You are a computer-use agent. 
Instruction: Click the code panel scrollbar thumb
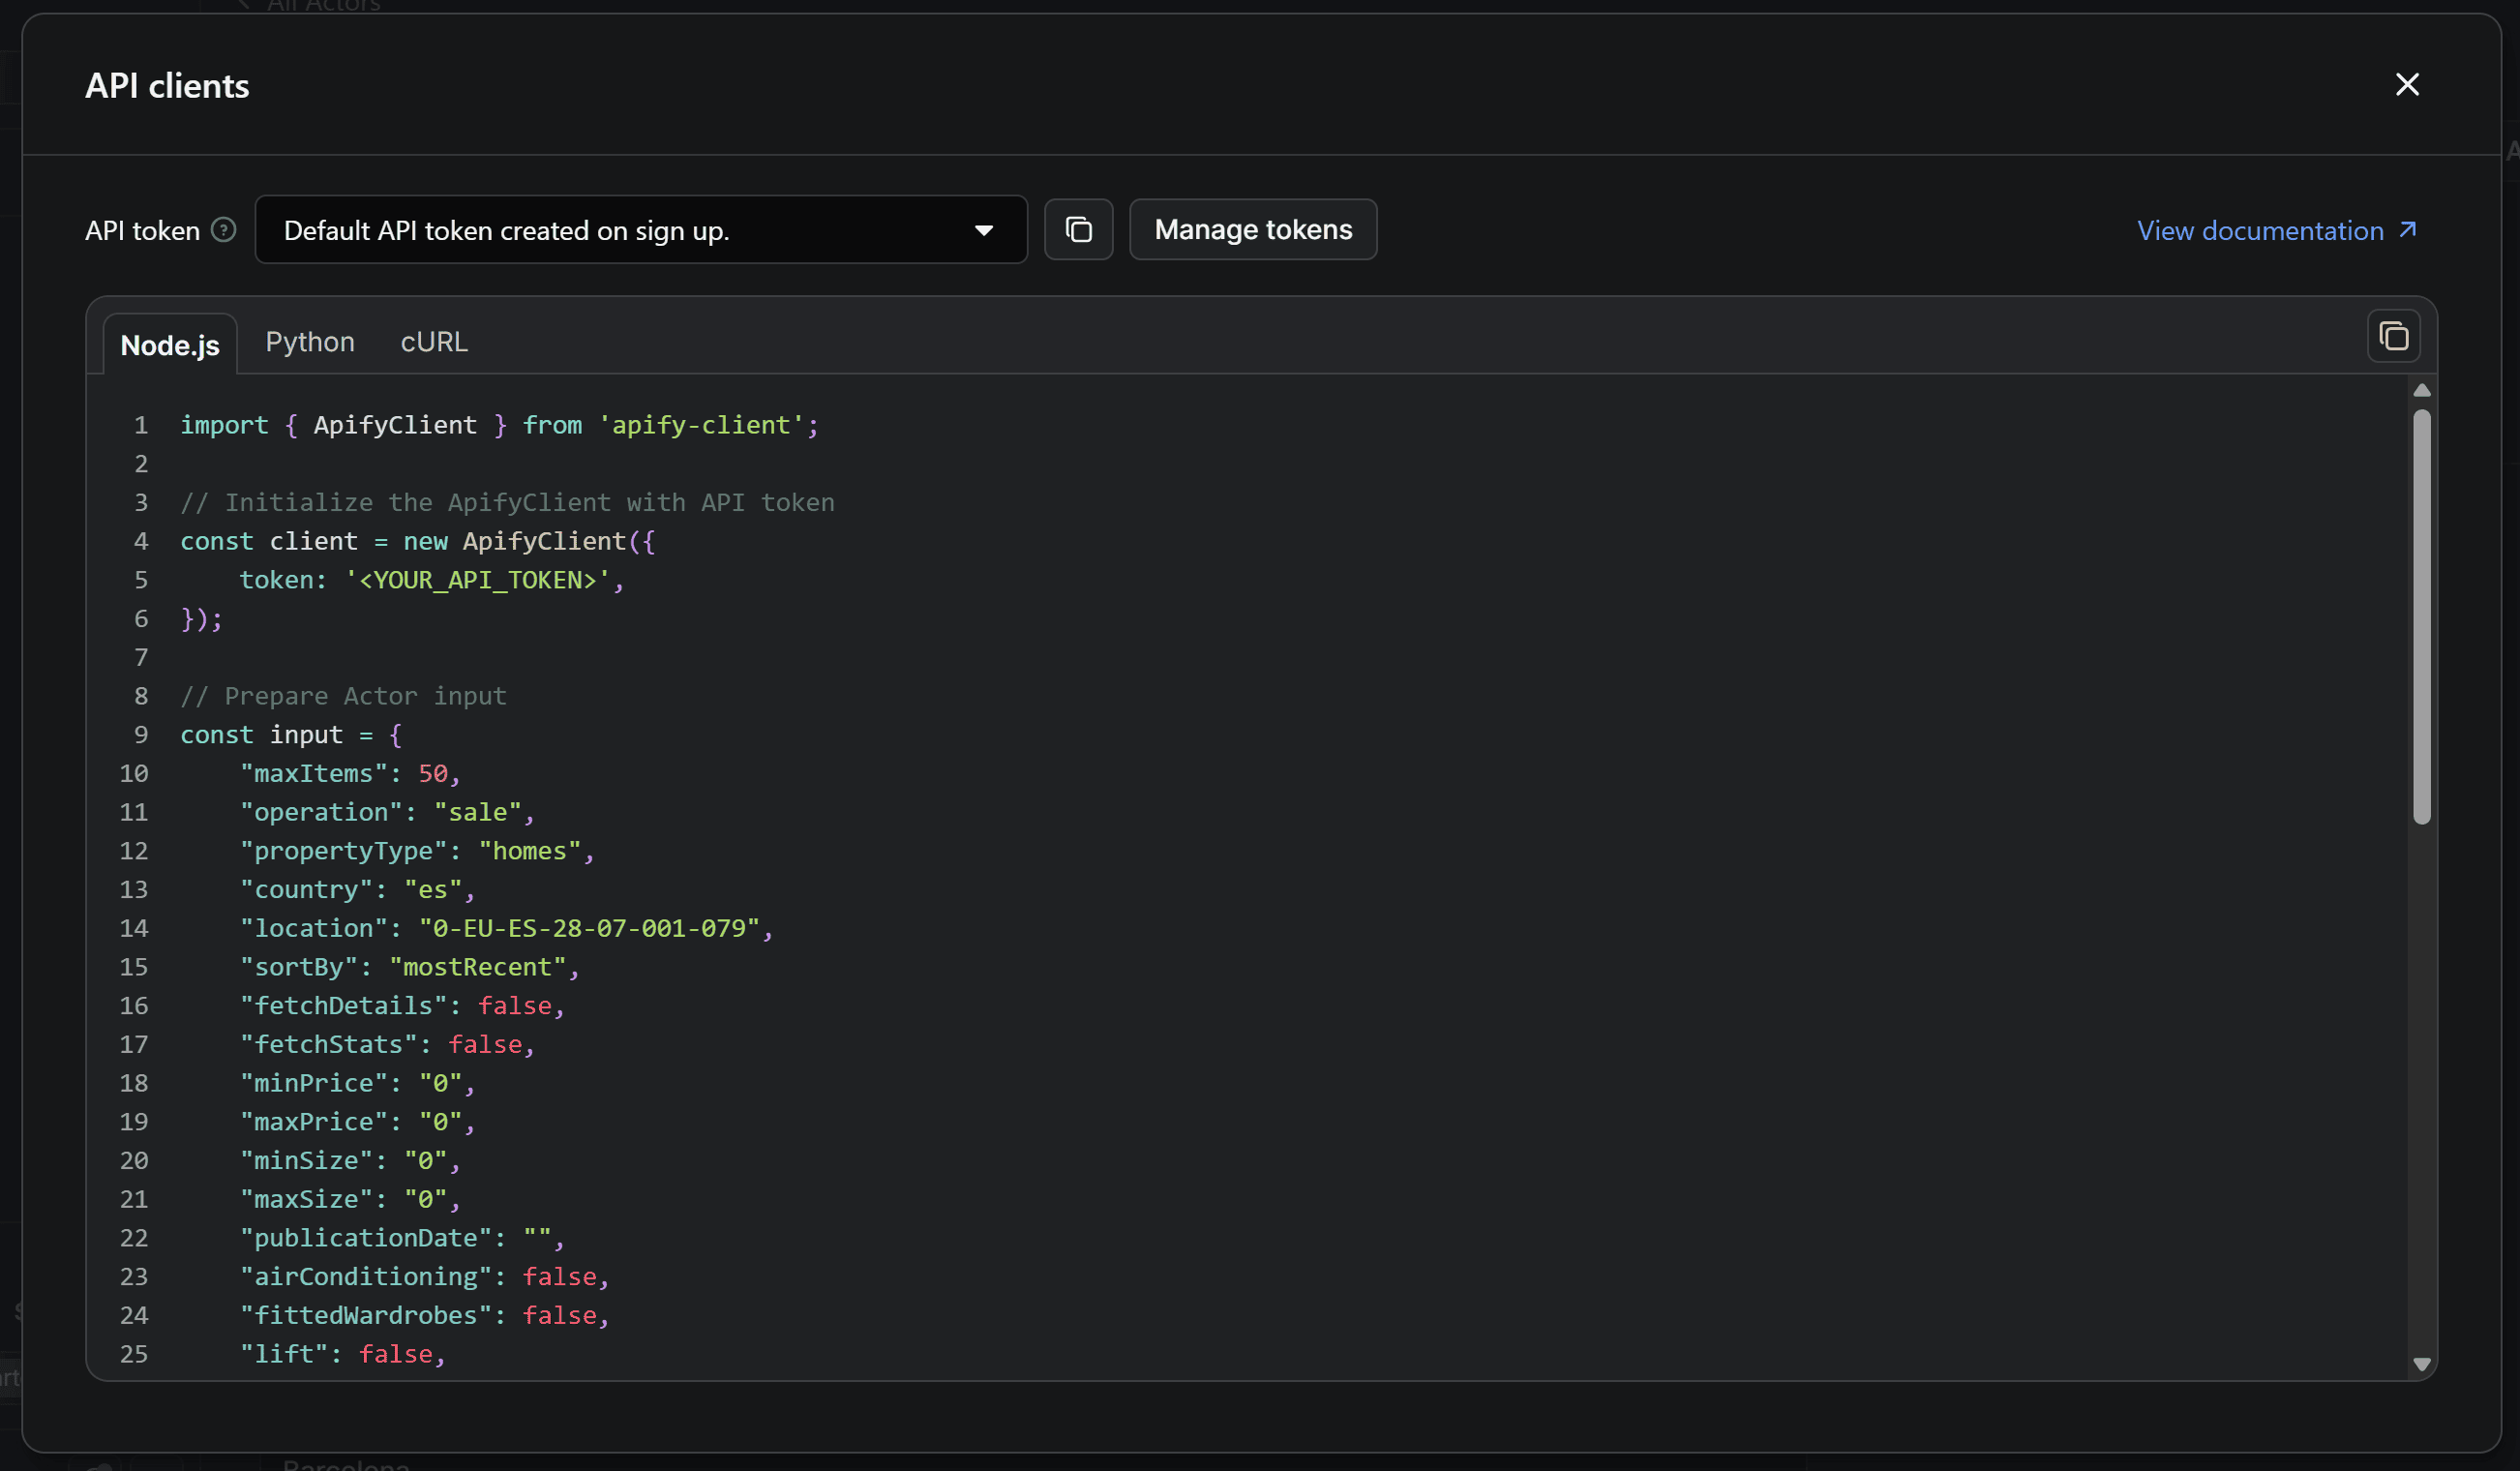pyautogui.click(x=2421, y=615)
